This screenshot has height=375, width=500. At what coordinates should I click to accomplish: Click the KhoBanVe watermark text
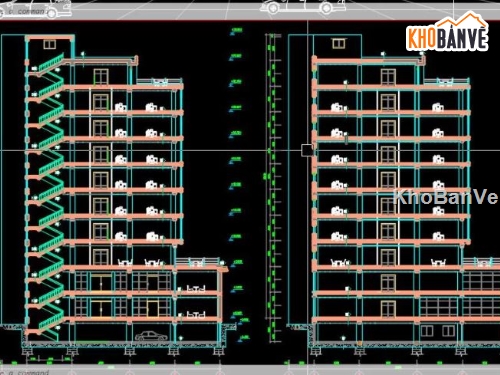[446, 197]
